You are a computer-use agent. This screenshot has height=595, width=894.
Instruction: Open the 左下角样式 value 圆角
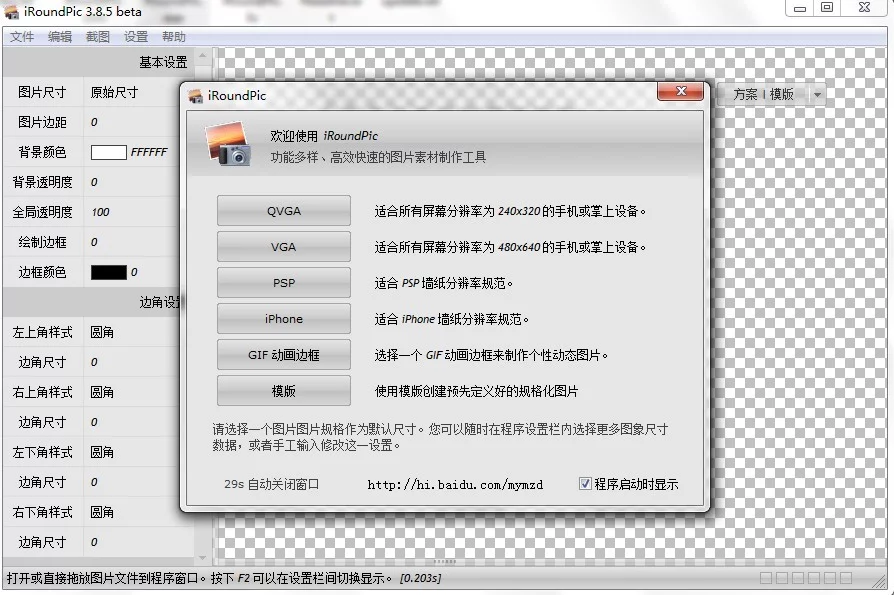(102, 452)
